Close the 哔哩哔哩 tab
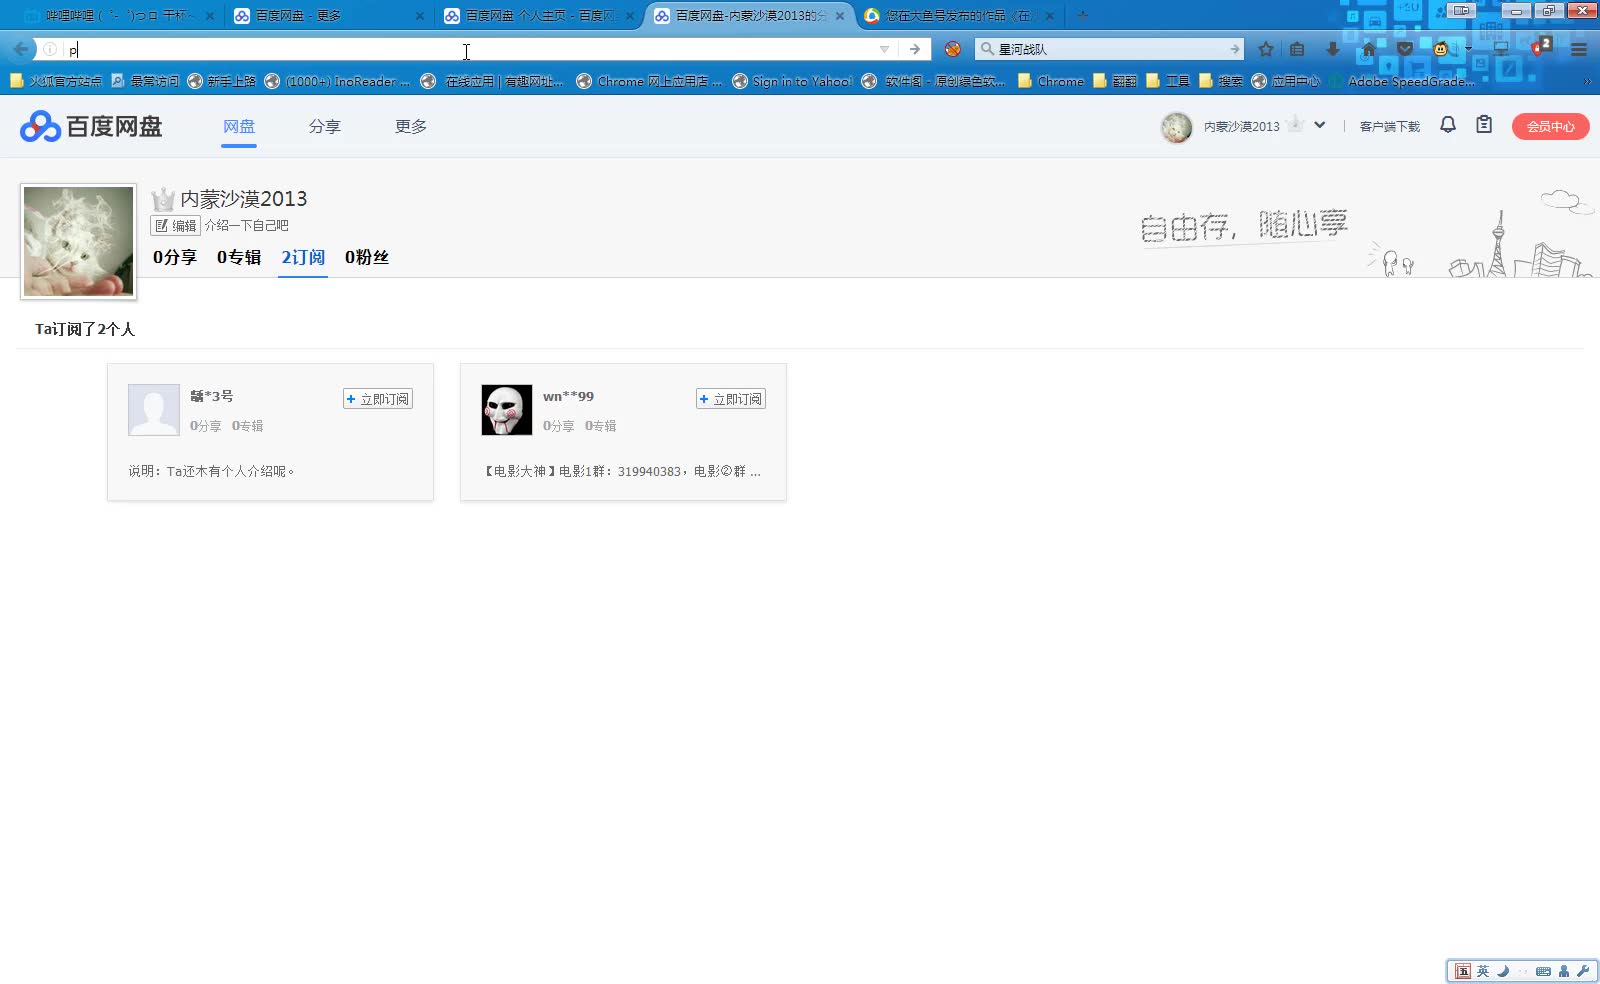This screenshot has height=984, width=1600. (x=210, y=16)
